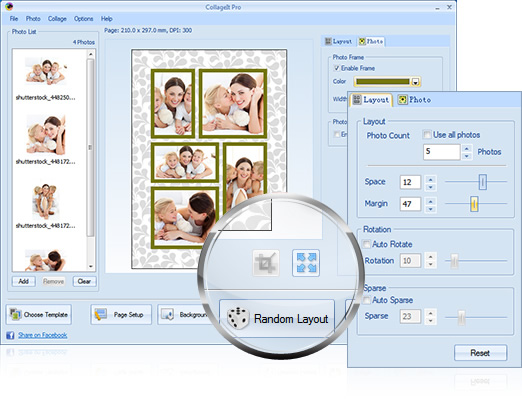Click photo list scrollbar down arrow
The width and height of the screenshot is (522, 399).
pyautogui.click(x=91, y=267)
